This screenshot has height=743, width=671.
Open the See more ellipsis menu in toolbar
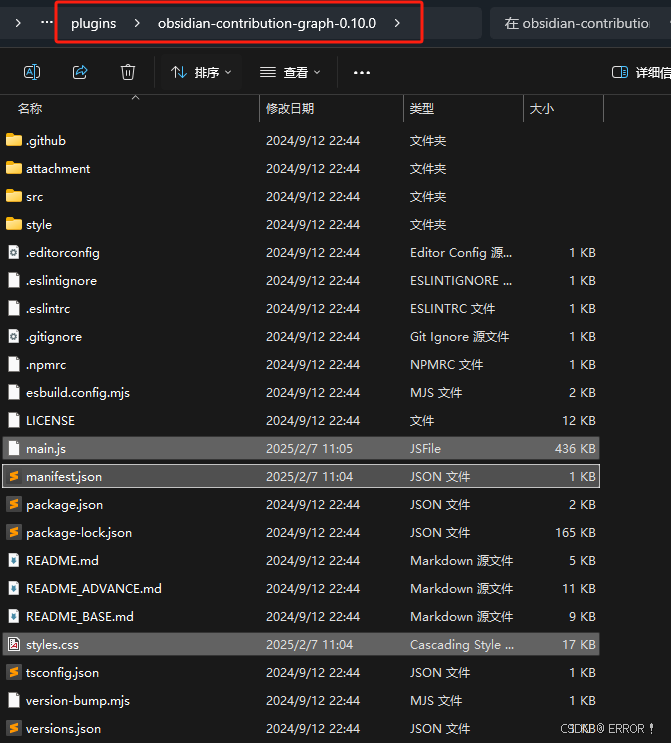(x=362, y=72)
